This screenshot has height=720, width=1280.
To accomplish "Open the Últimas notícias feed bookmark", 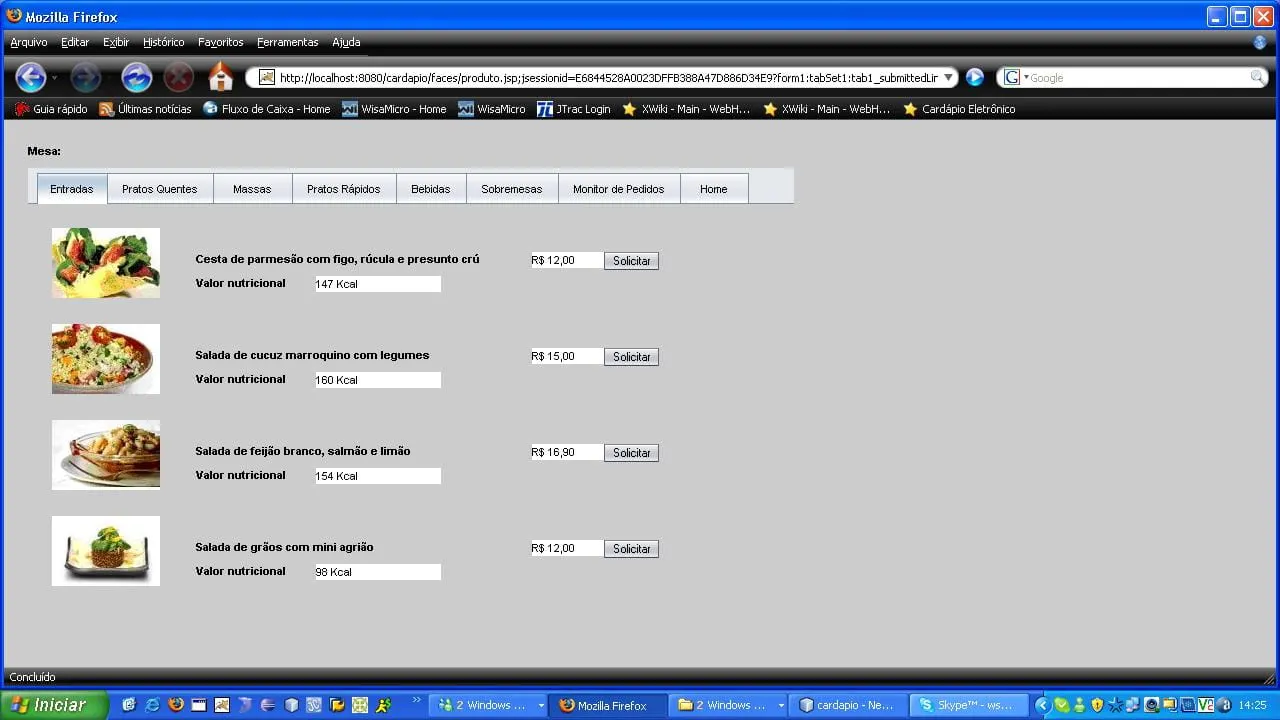I will (145, 109).
